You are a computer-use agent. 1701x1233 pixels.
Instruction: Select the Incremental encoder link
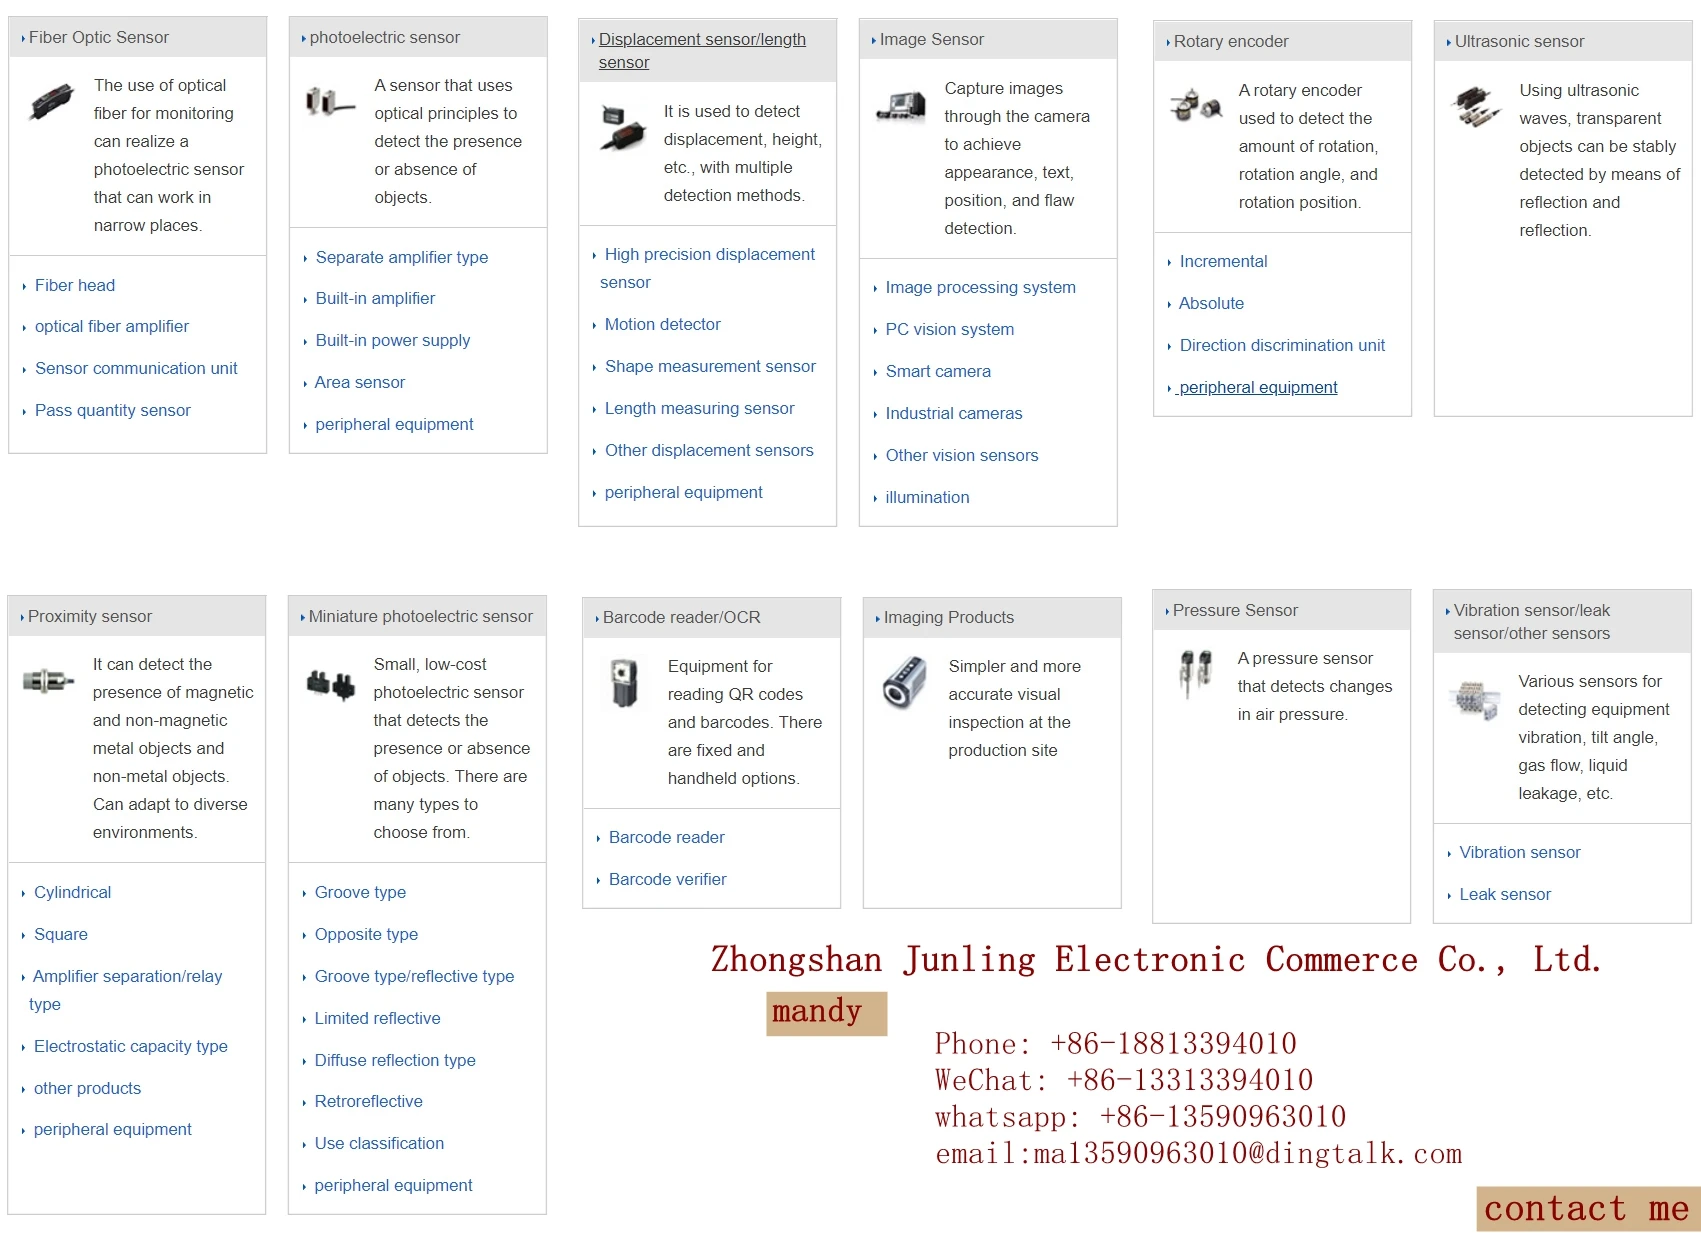pos(1223,261)
